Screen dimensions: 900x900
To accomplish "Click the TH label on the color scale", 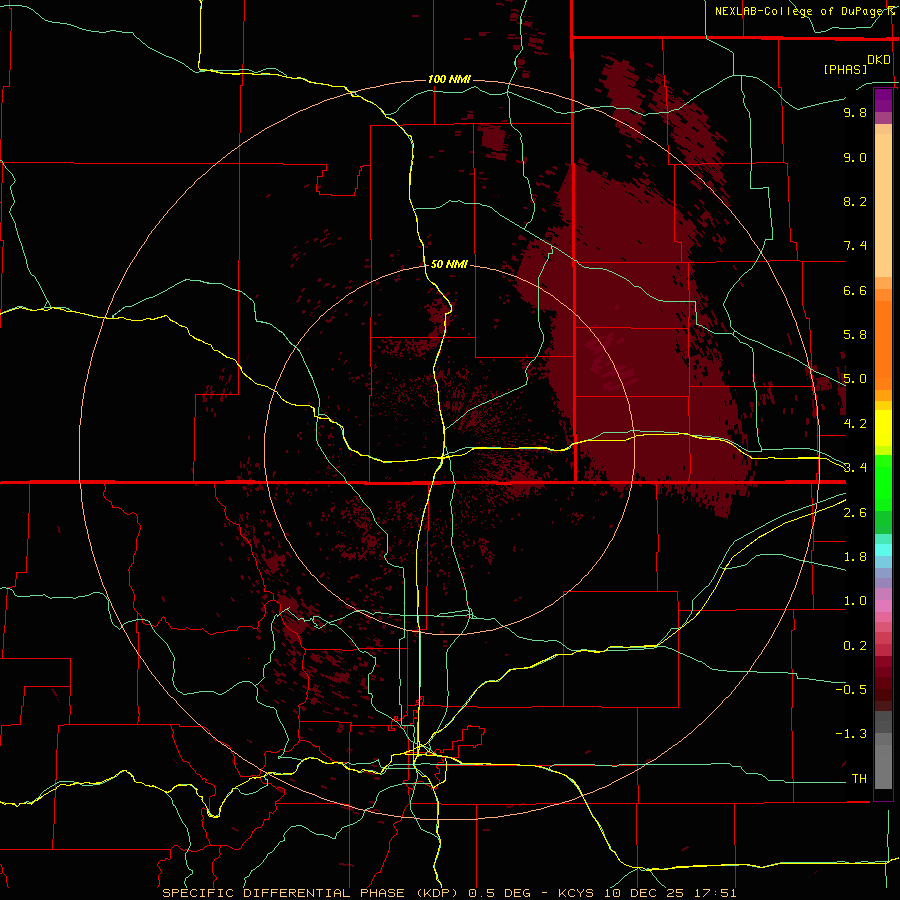I will (x=859, y=779).
